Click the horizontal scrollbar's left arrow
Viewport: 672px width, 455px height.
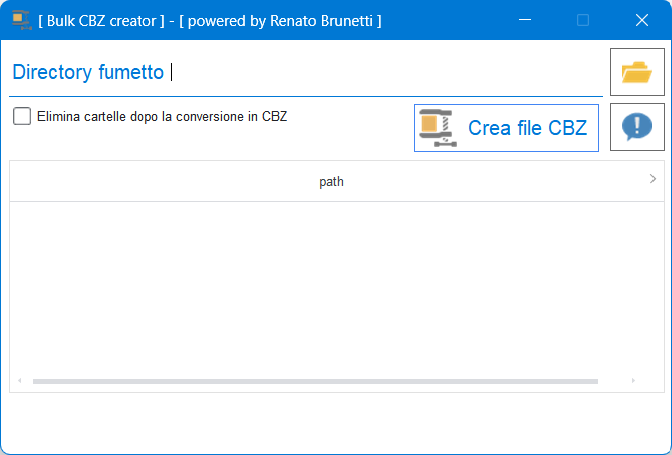tap(19, 381)
